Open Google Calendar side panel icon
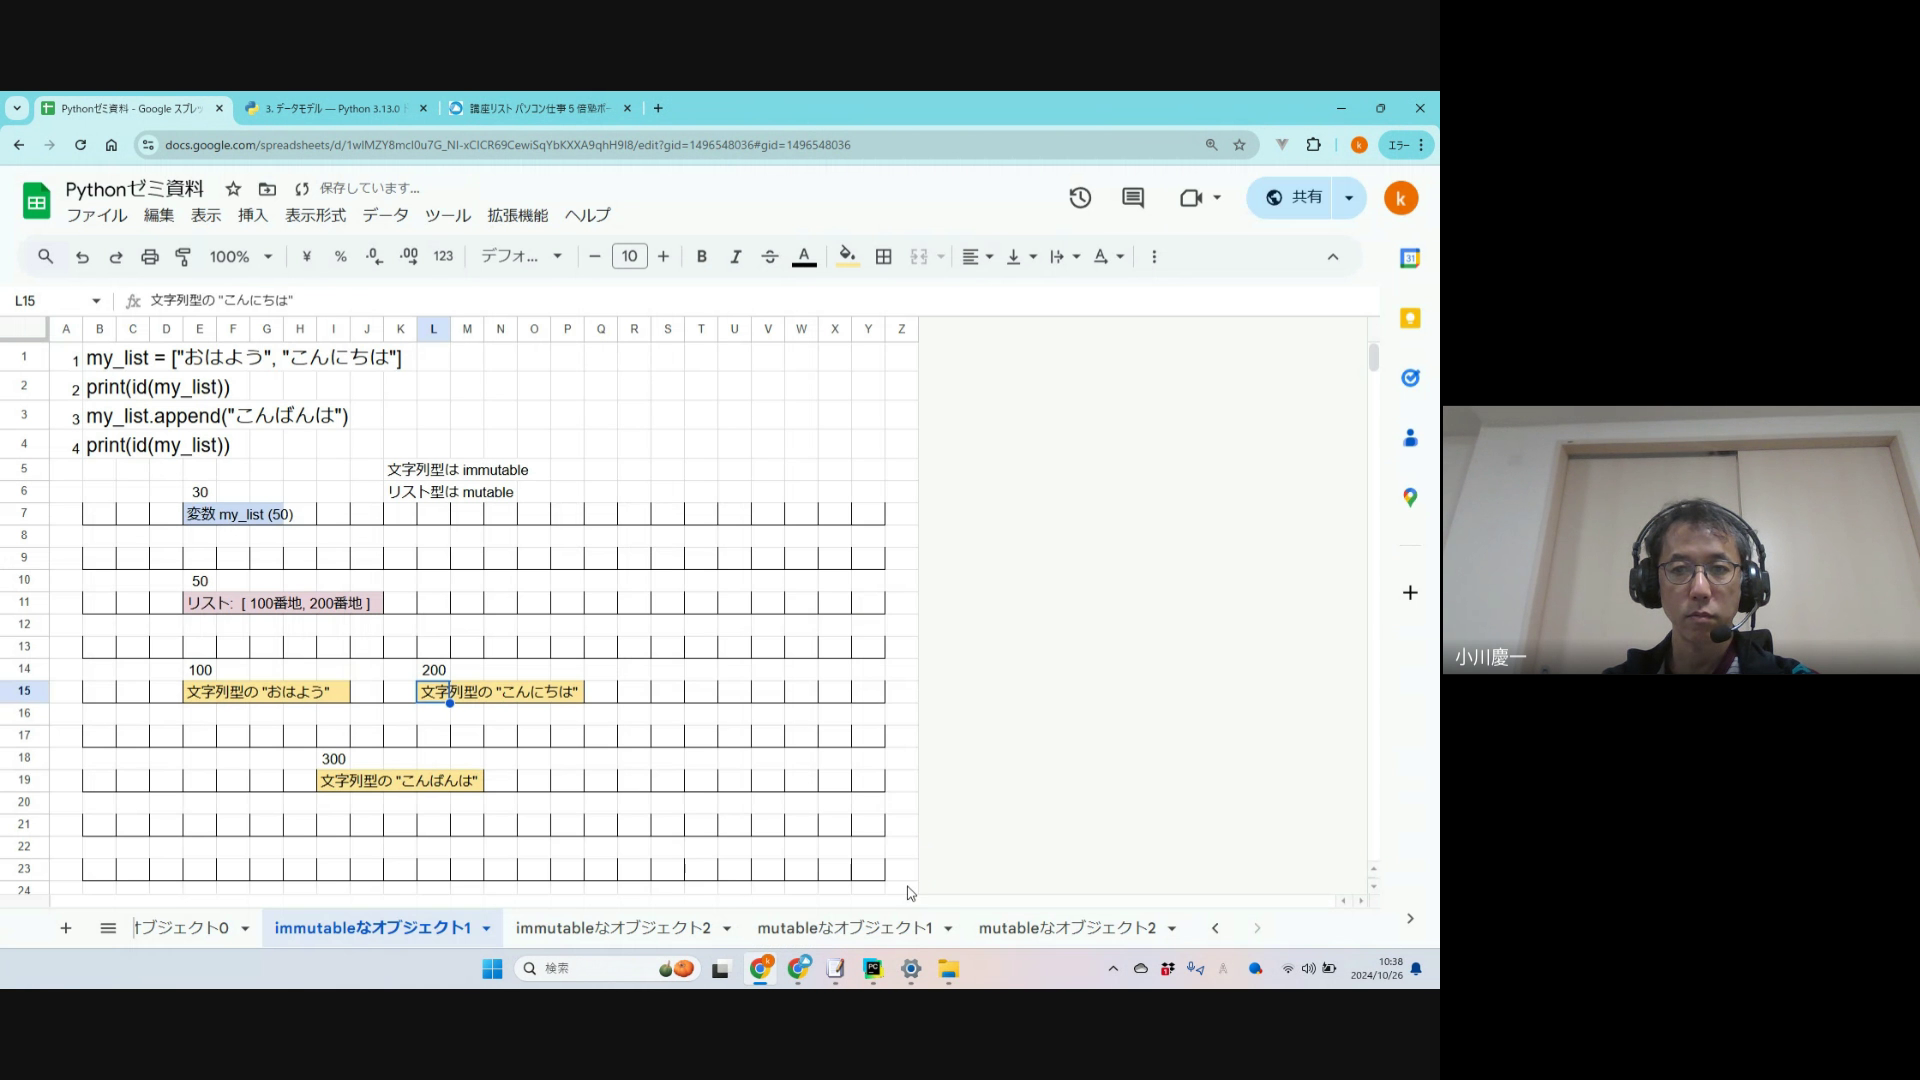The width and height of the screenshot is (1920, 1080). coord(1410,258)
